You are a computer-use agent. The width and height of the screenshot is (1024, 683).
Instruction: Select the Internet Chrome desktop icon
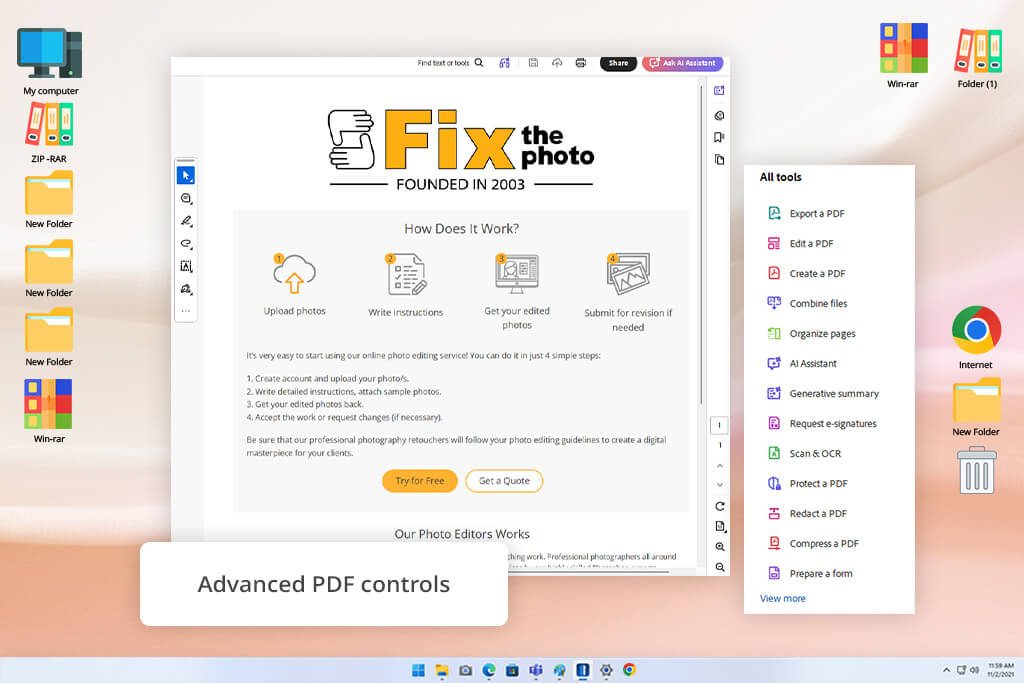(x=976, y=337)
